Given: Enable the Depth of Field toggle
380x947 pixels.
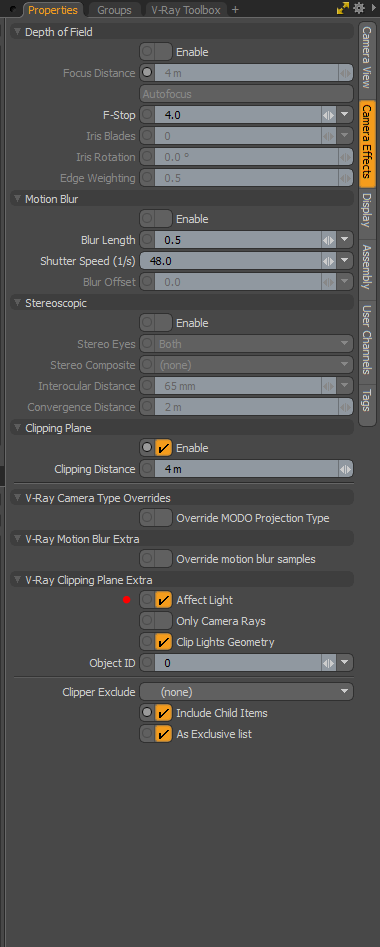Looking at the screenshot, I should pos(156,52).
